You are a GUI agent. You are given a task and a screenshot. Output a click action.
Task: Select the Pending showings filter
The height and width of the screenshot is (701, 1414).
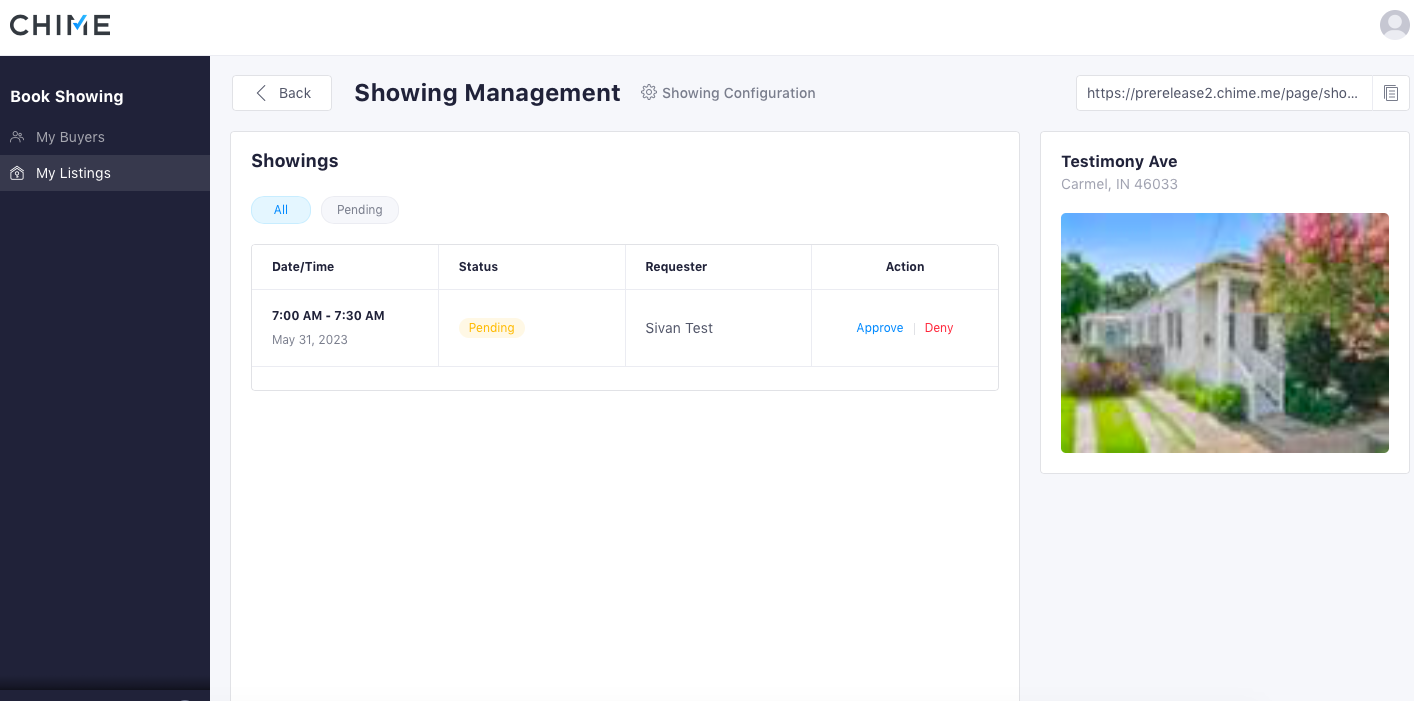(360, 210)
